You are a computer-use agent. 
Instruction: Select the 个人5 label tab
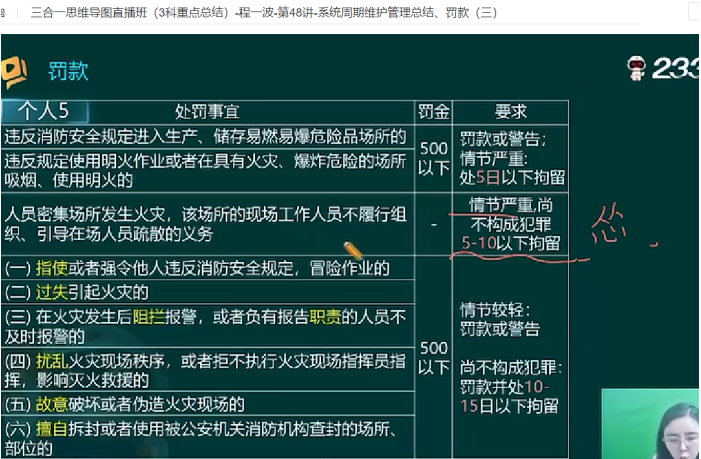pos(43,111)
